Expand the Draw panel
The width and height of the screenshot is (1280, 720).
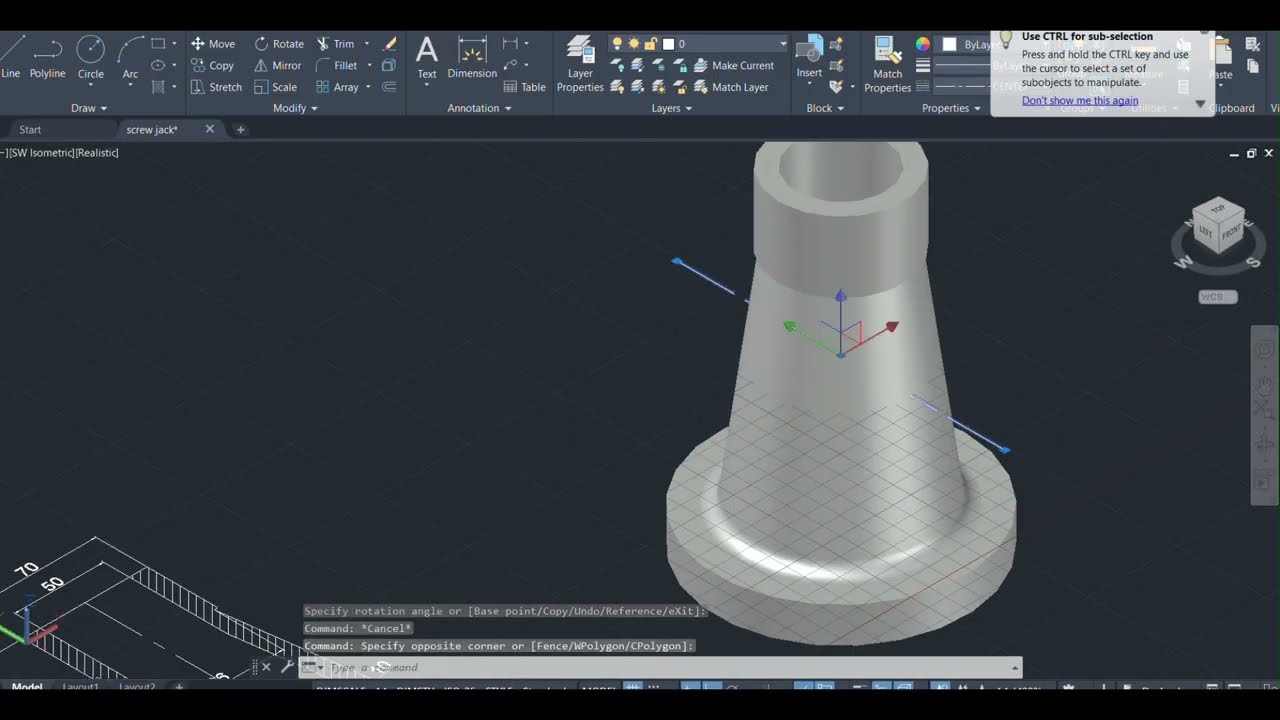pos(89,108)
